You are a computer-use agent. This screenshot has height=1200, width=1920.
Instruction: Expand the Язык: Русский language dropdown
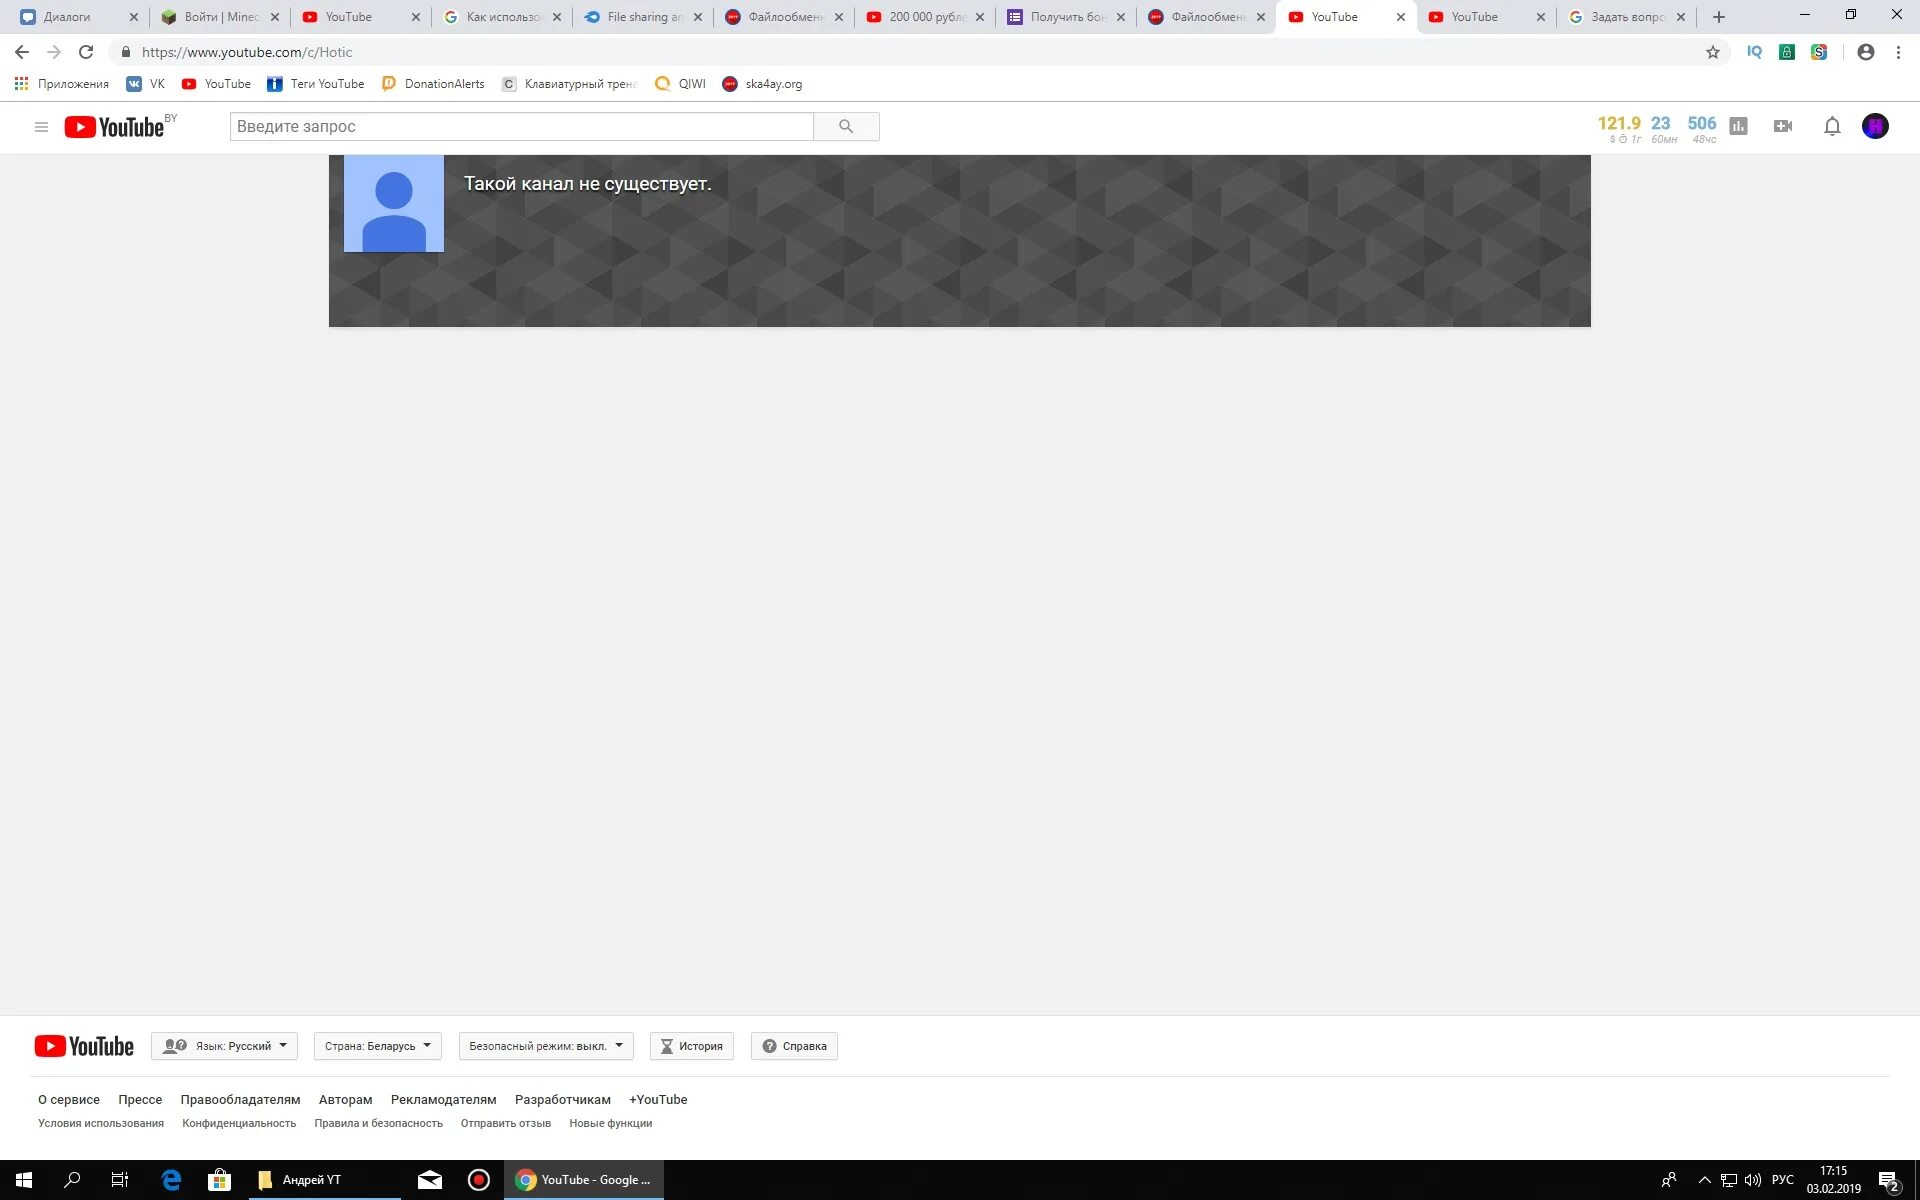tap(225, 1046)
